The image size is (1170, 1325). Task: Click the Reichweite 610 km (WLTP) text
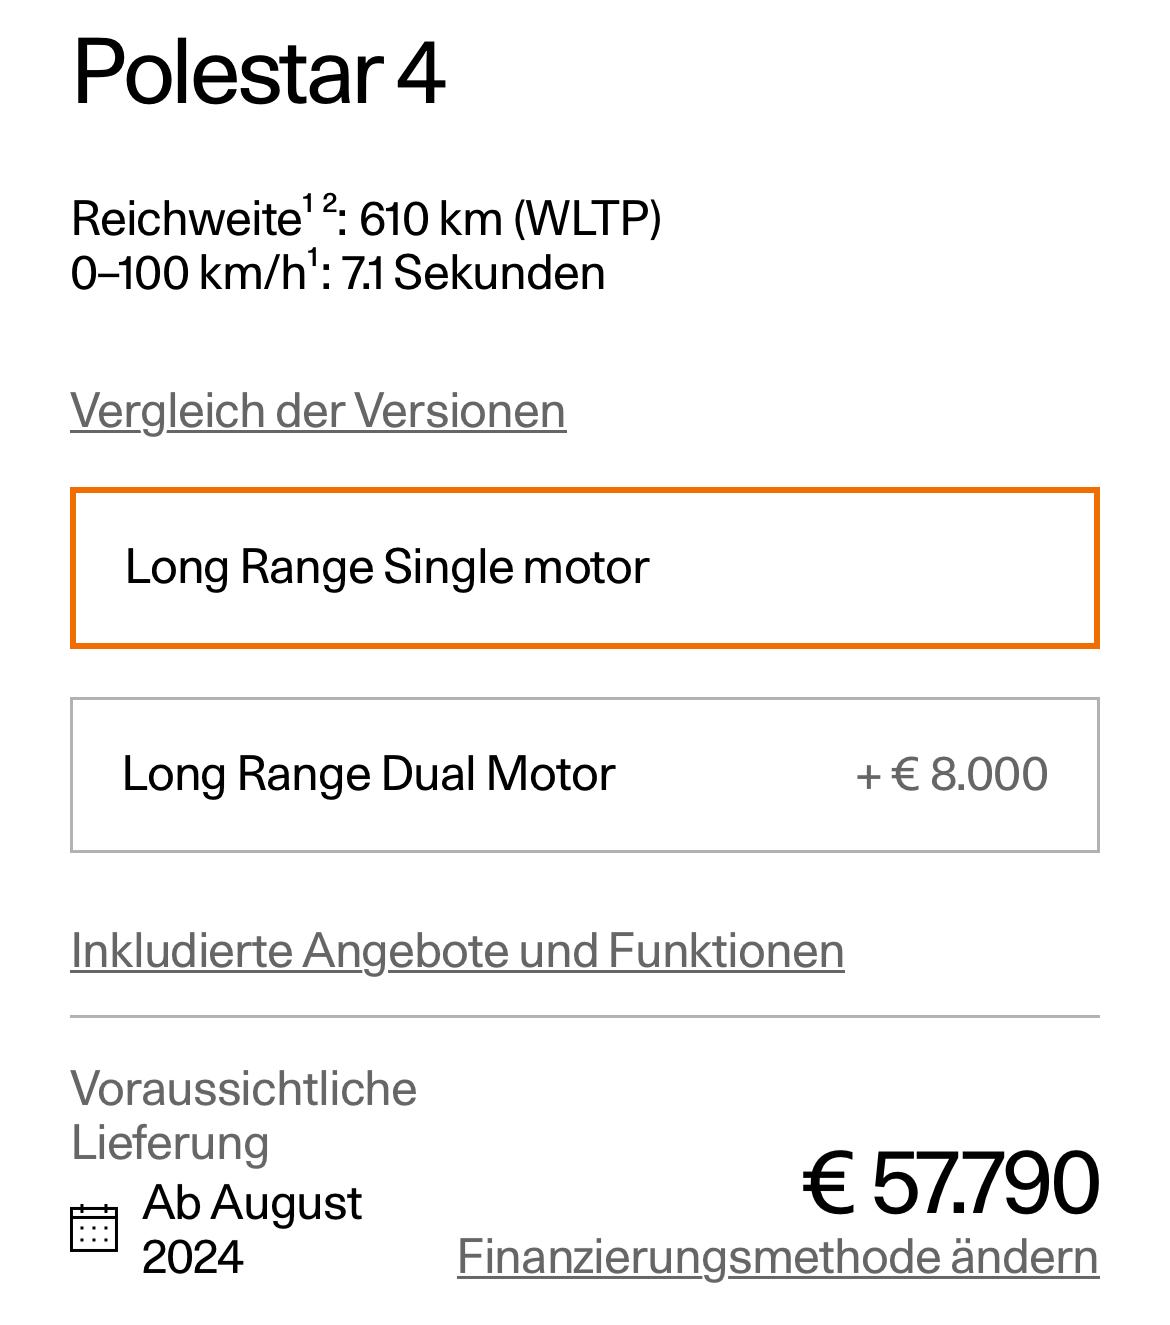click(x=366, y=218)
